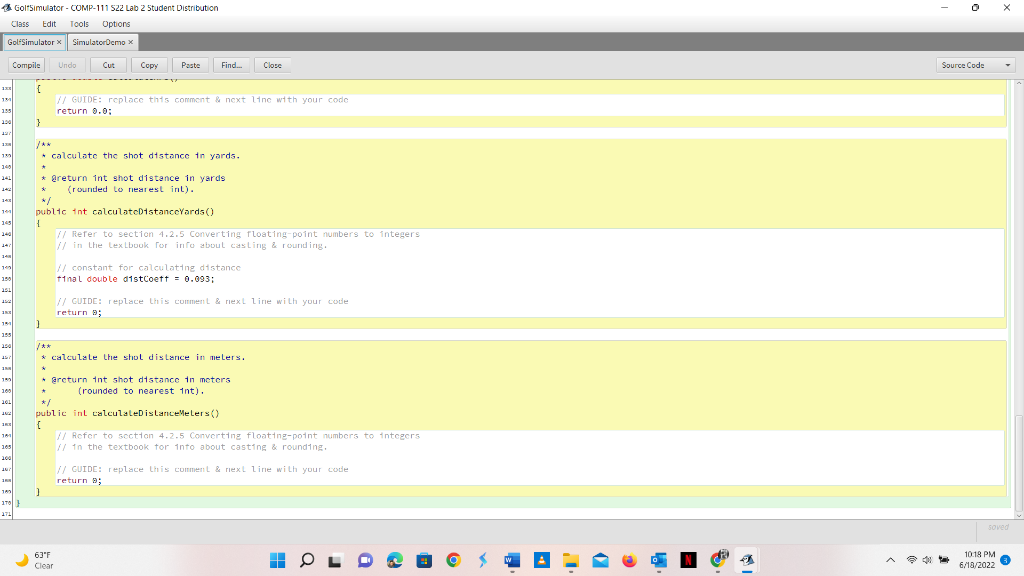Viewport: 1024px width, 576px height.
Task: Click the Copy toolbar button
Action: click(149, 65)
